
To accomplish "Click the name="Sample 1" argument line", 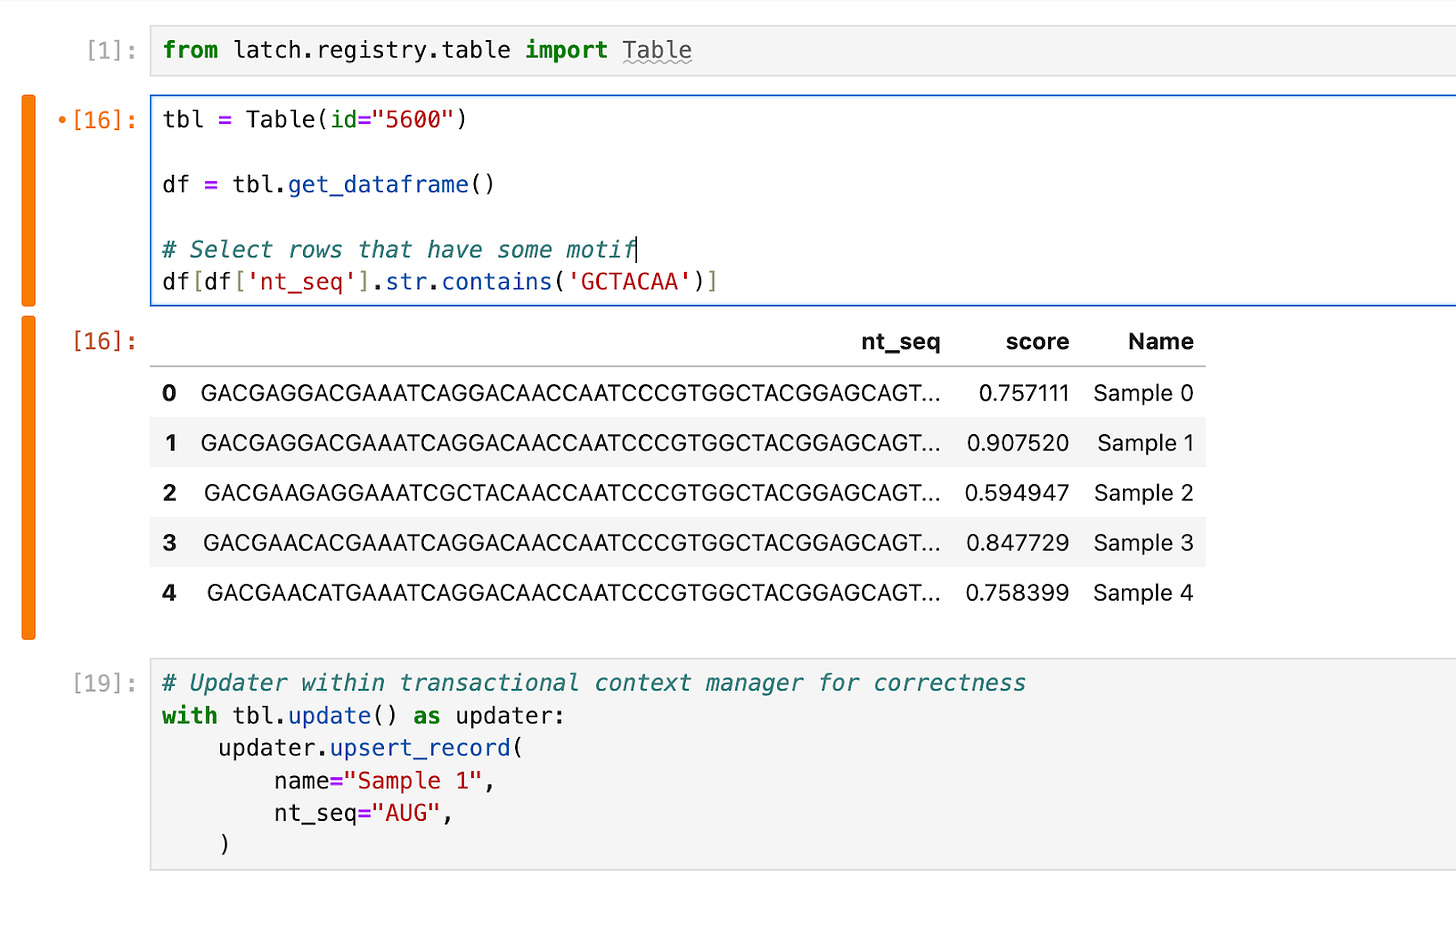I will pyautogui.click(x=385, y=781).
